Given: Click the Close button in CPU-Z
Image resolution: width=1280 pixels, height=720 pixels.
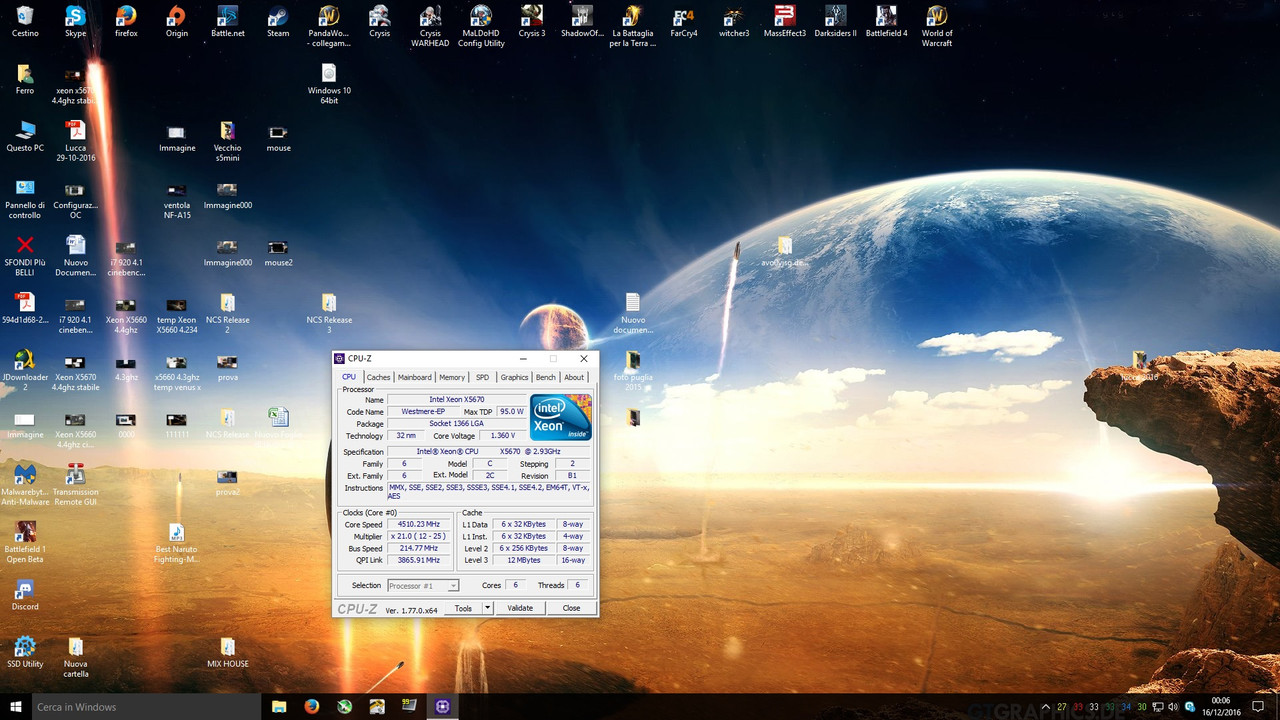Looking at the screenshot, I should (x=571, y=608).
